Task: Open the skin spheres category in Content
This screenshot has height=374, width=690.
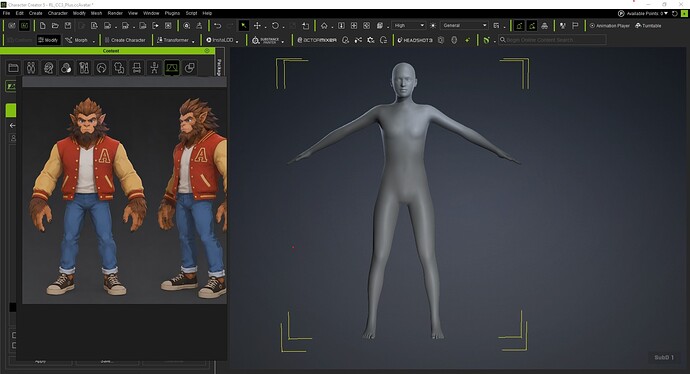Action: click(66, 68)
